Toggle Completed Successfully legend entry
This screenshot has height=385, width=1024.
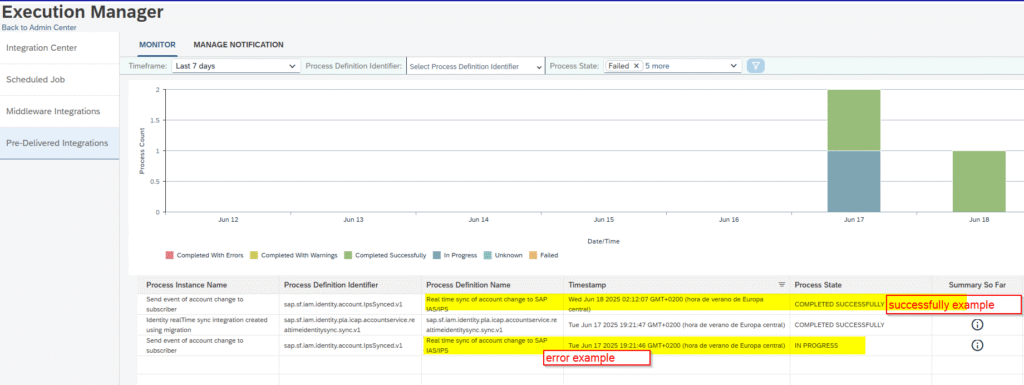coord(385,255)
